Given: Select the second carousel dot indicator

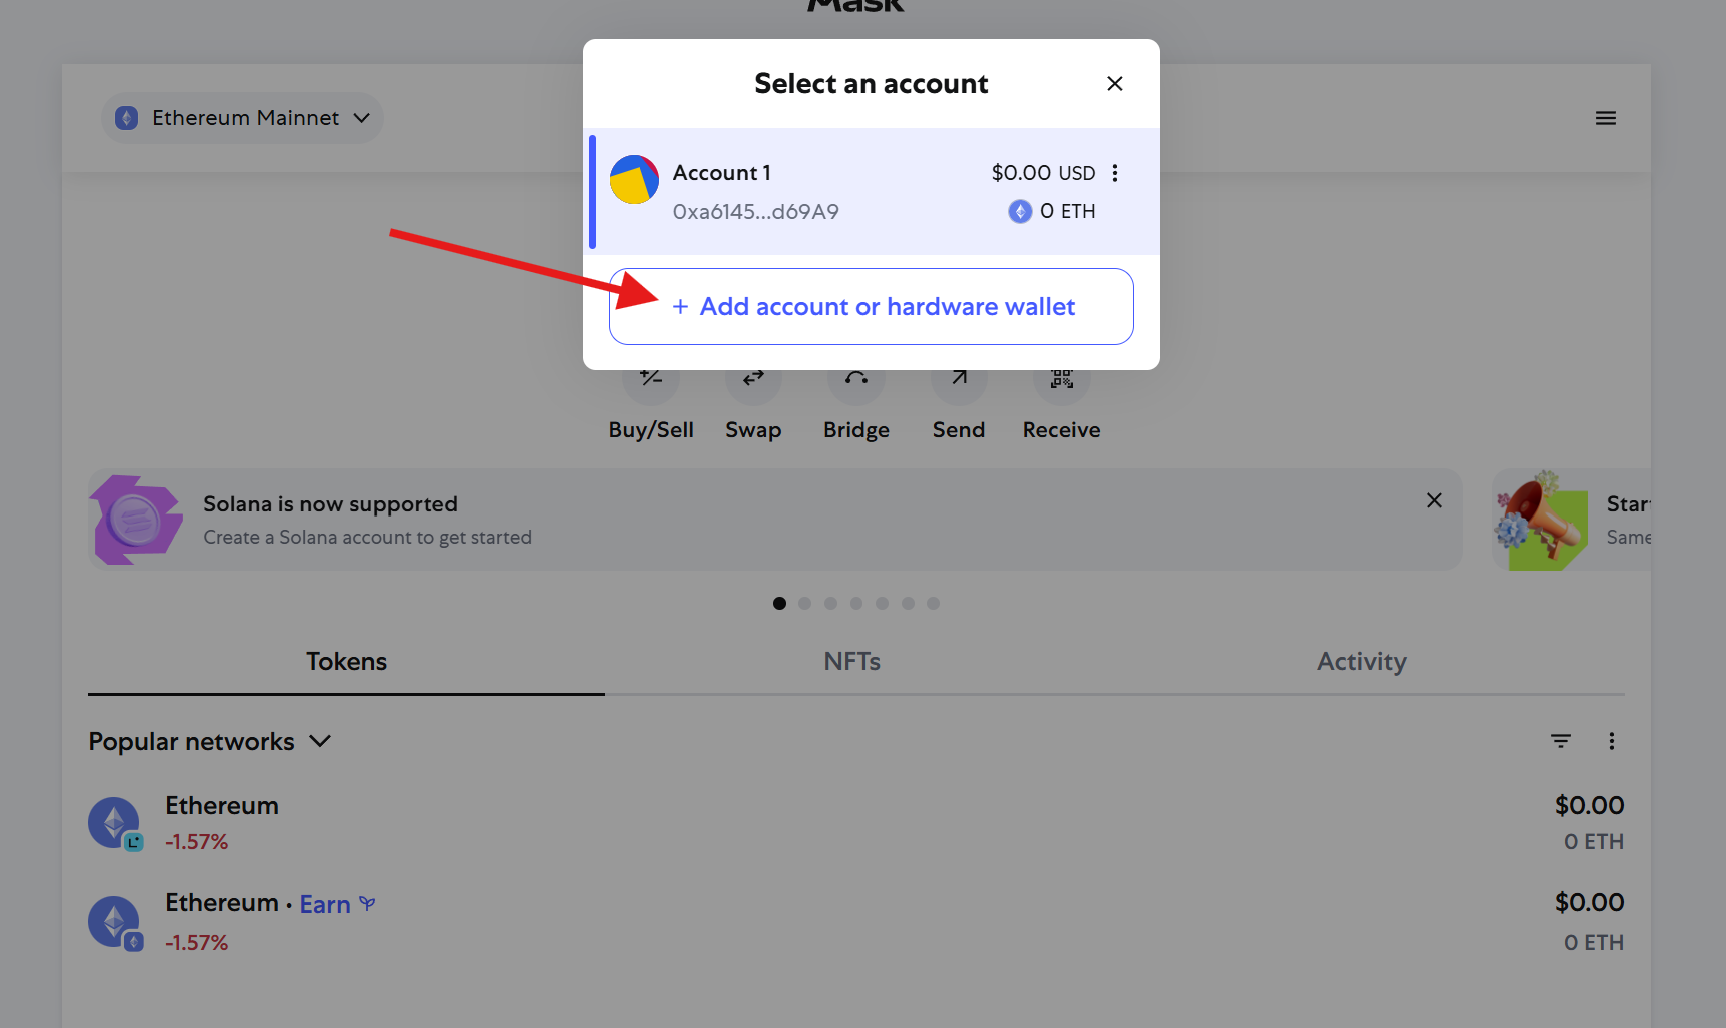Looking at the screenshot, I should (805, 603).
